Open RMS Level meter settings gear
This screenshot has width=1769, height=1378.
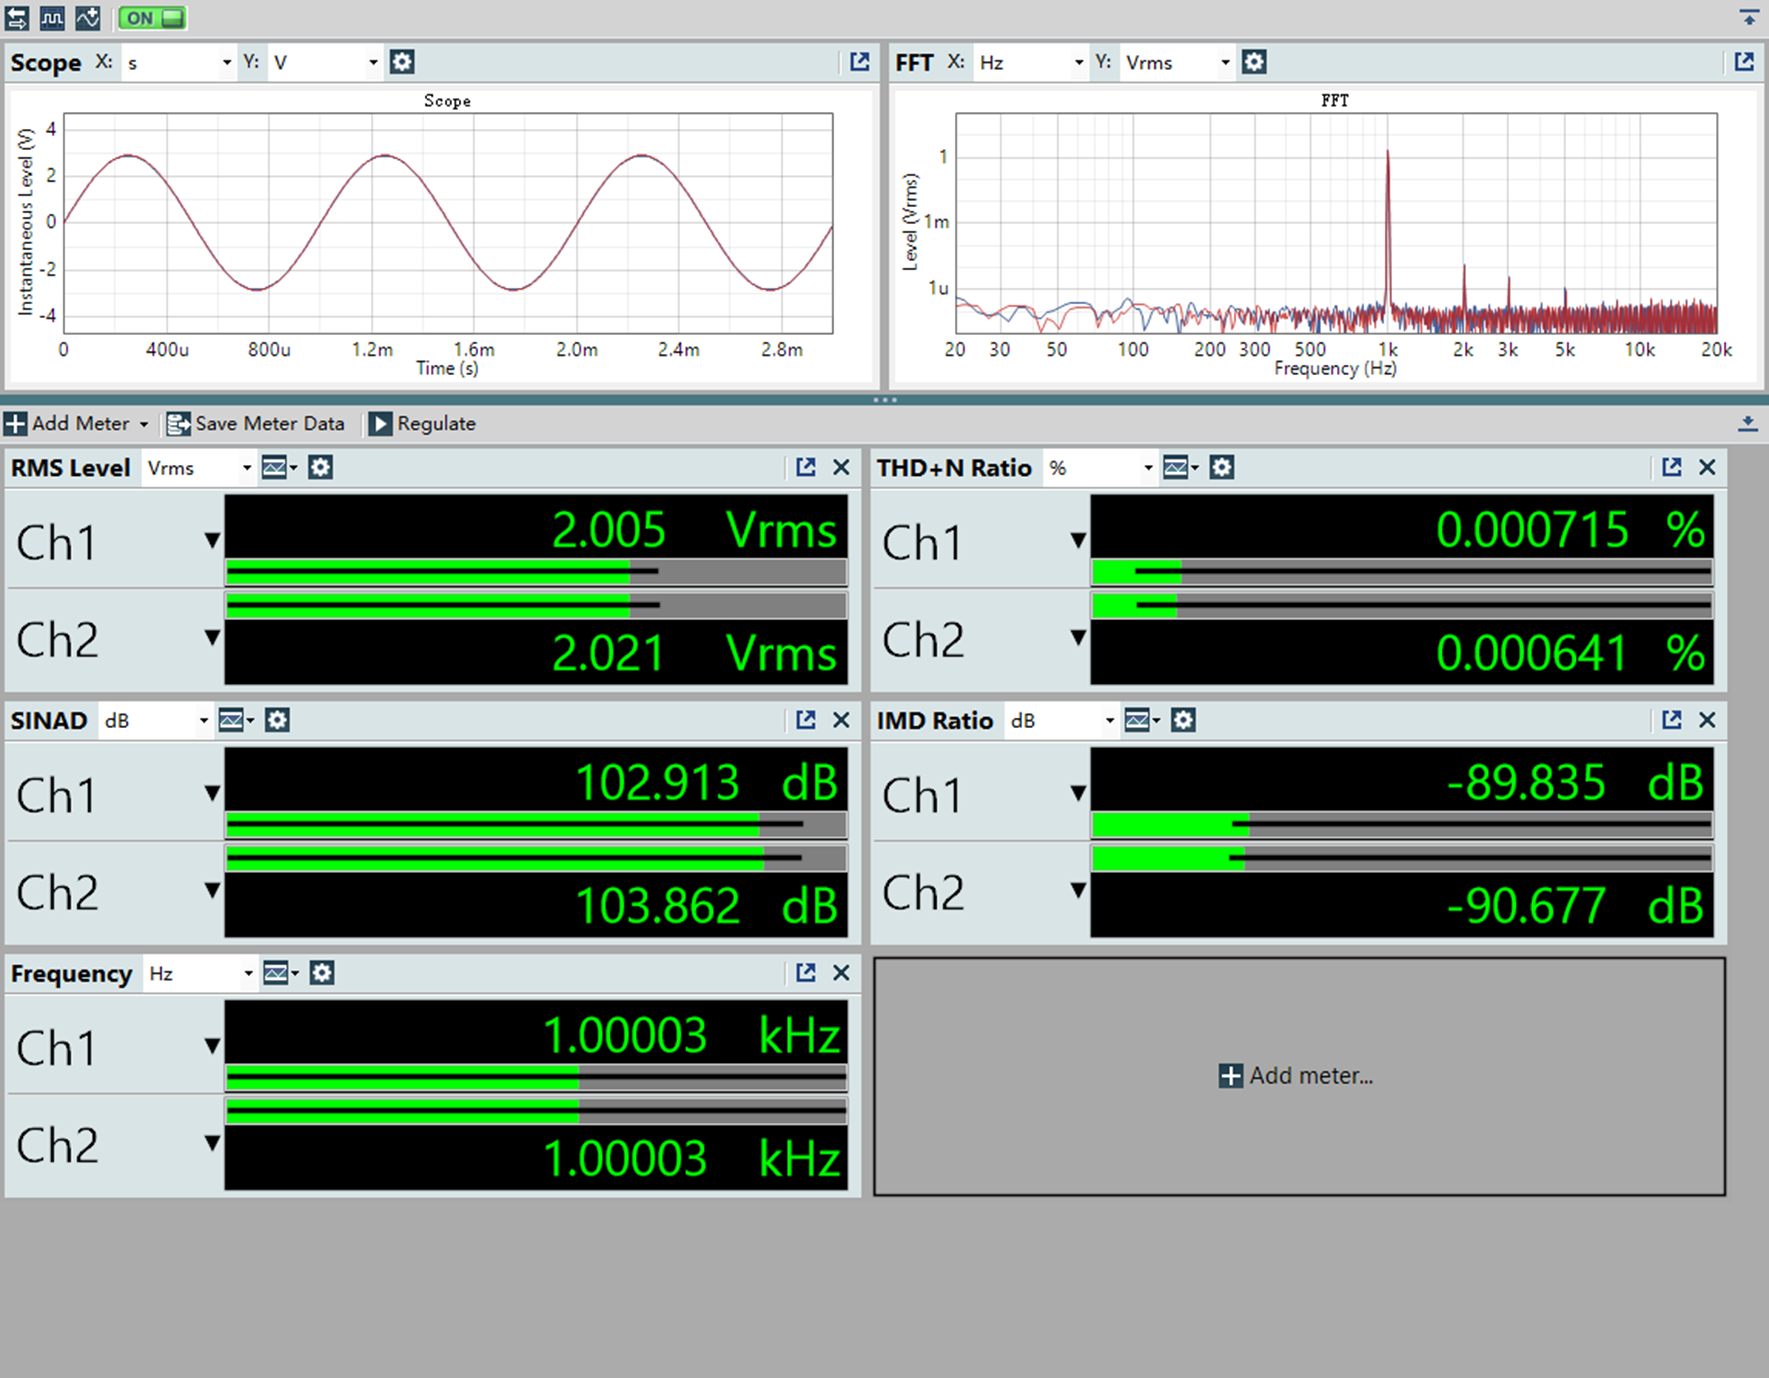point(320,467)
